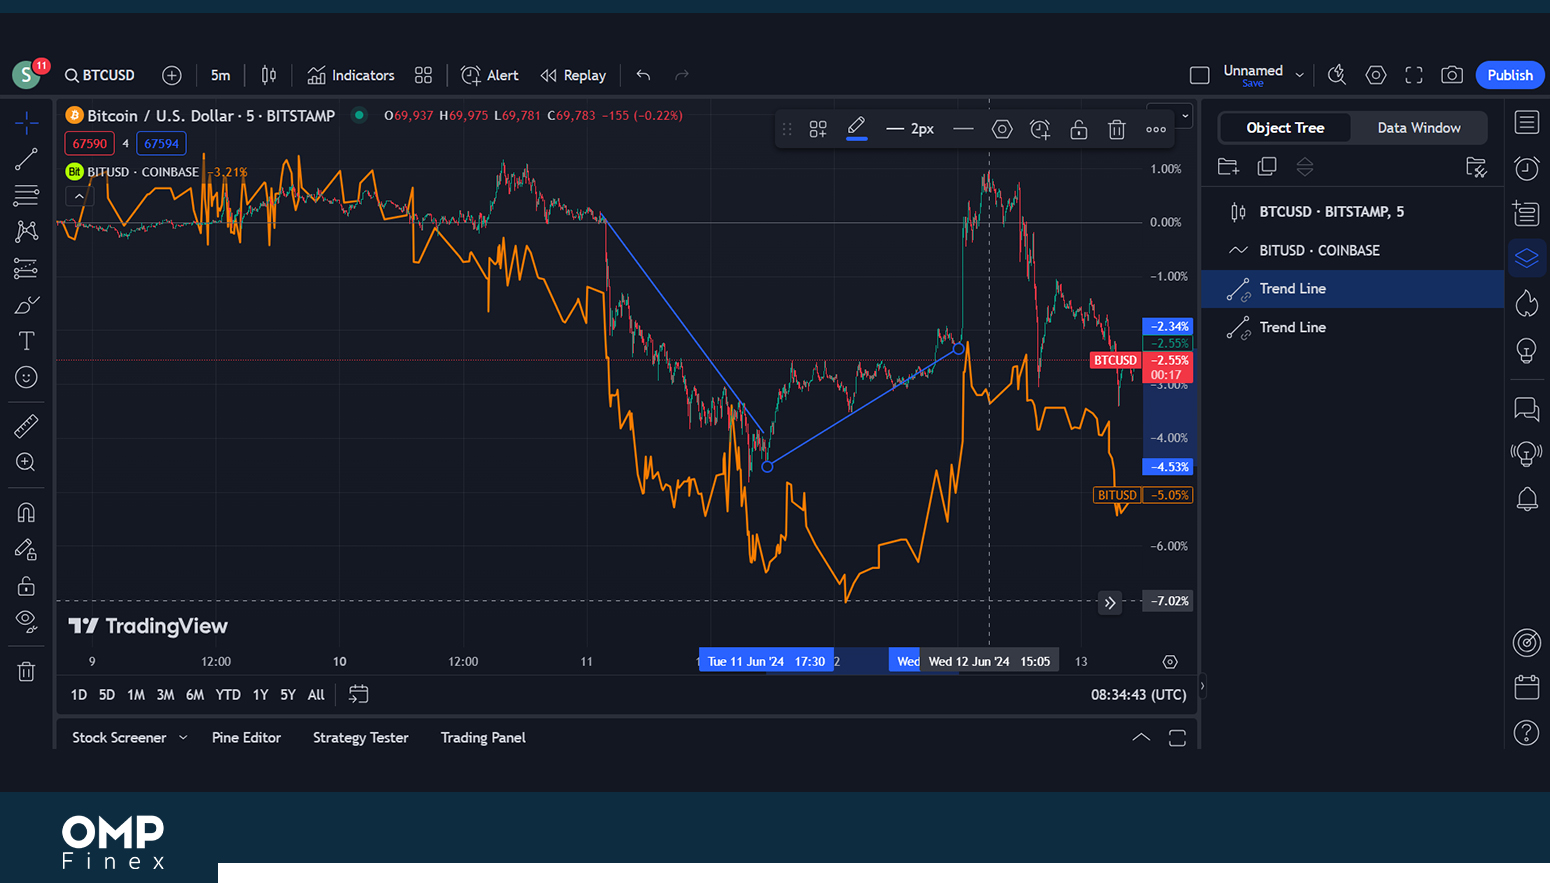The width and height of the screenshot is (1550, 883).
Task: Start bar Replay mode
Action: click(573, 75)
